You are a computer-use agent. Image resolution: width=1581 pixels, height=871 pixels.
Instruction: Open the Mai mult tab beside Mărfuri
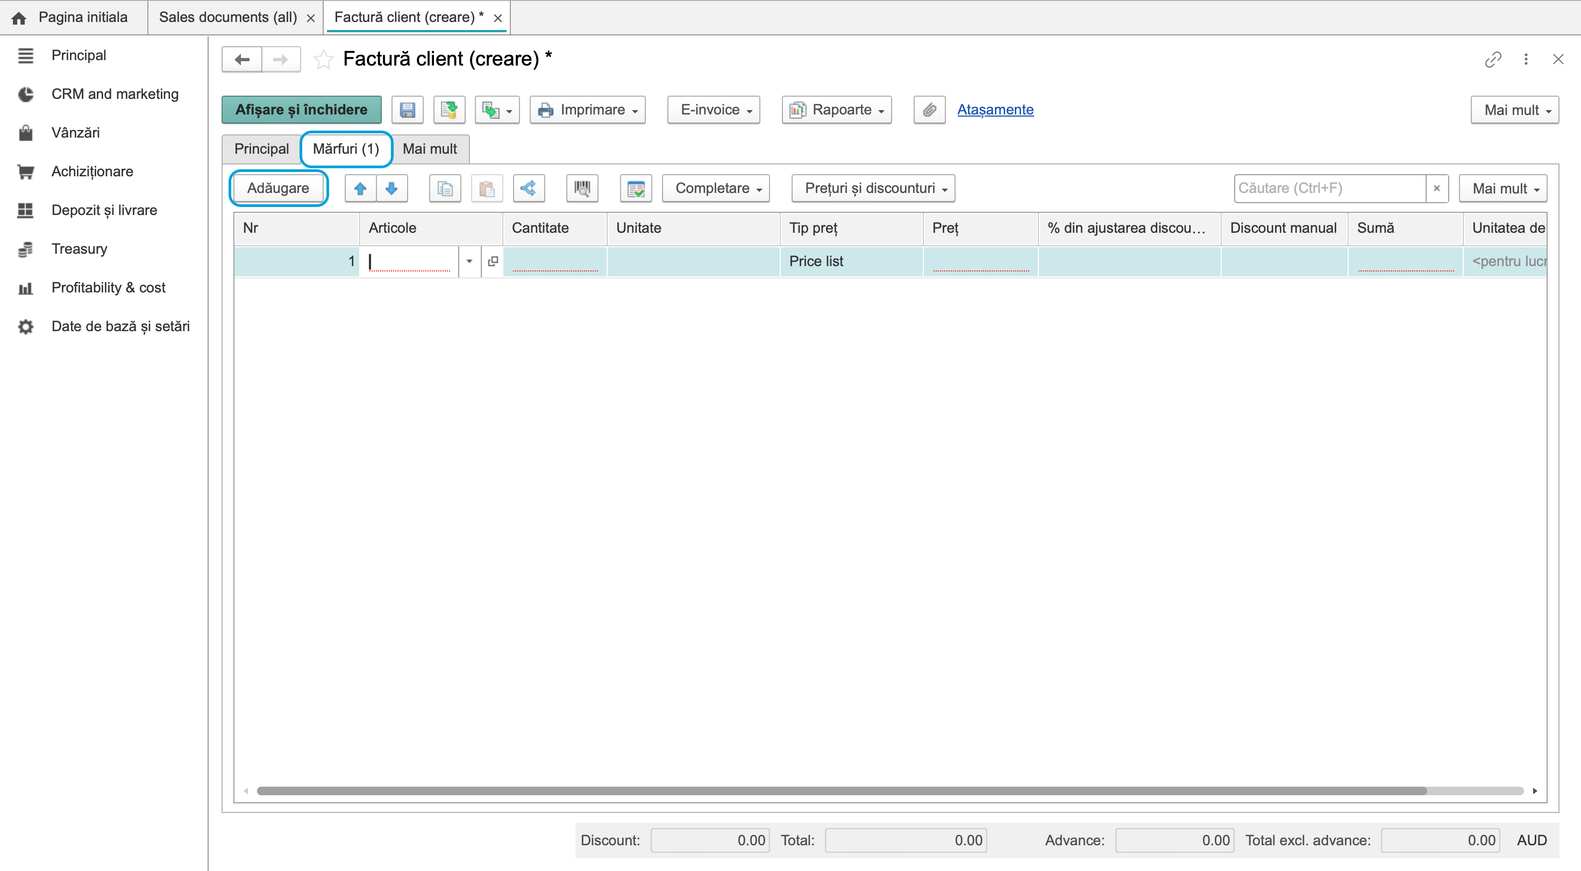pos(430,149)
